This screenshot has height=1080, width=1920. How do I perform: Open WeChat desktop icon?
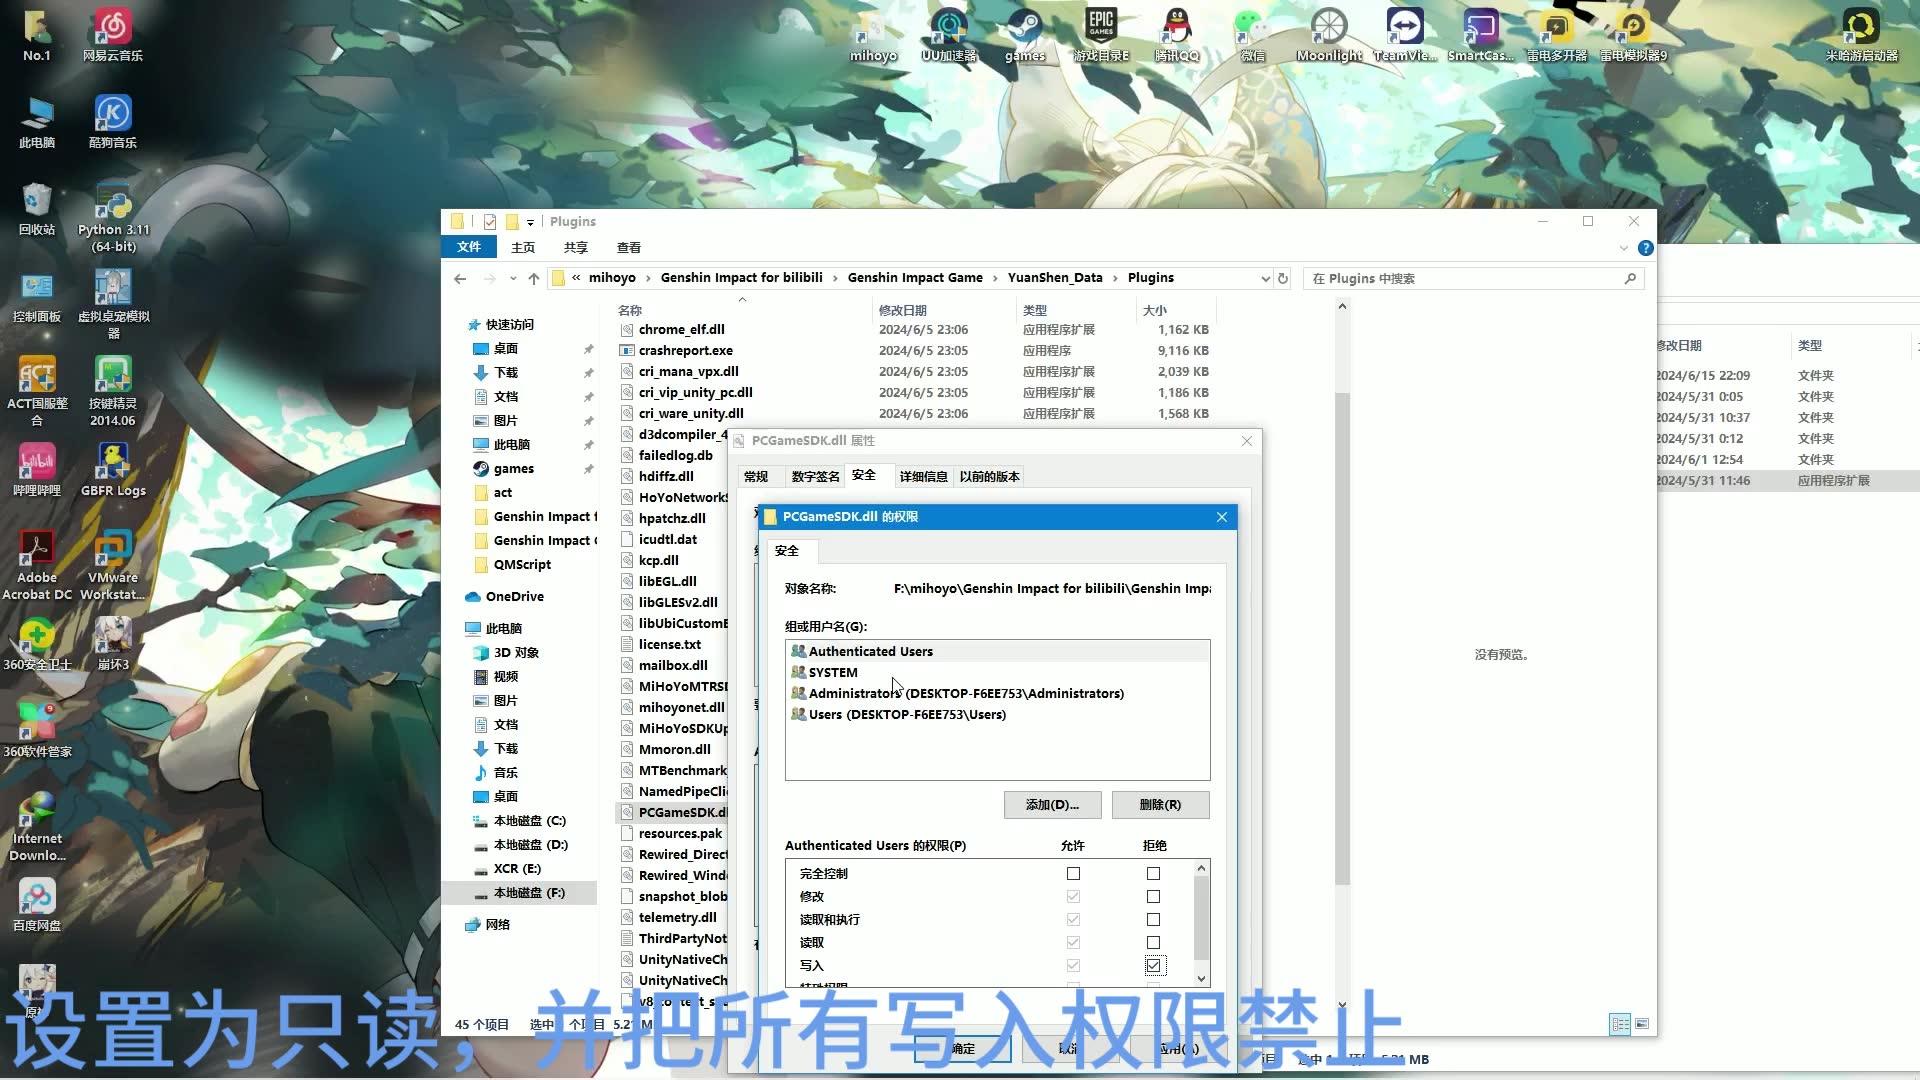click(1252, 34)
